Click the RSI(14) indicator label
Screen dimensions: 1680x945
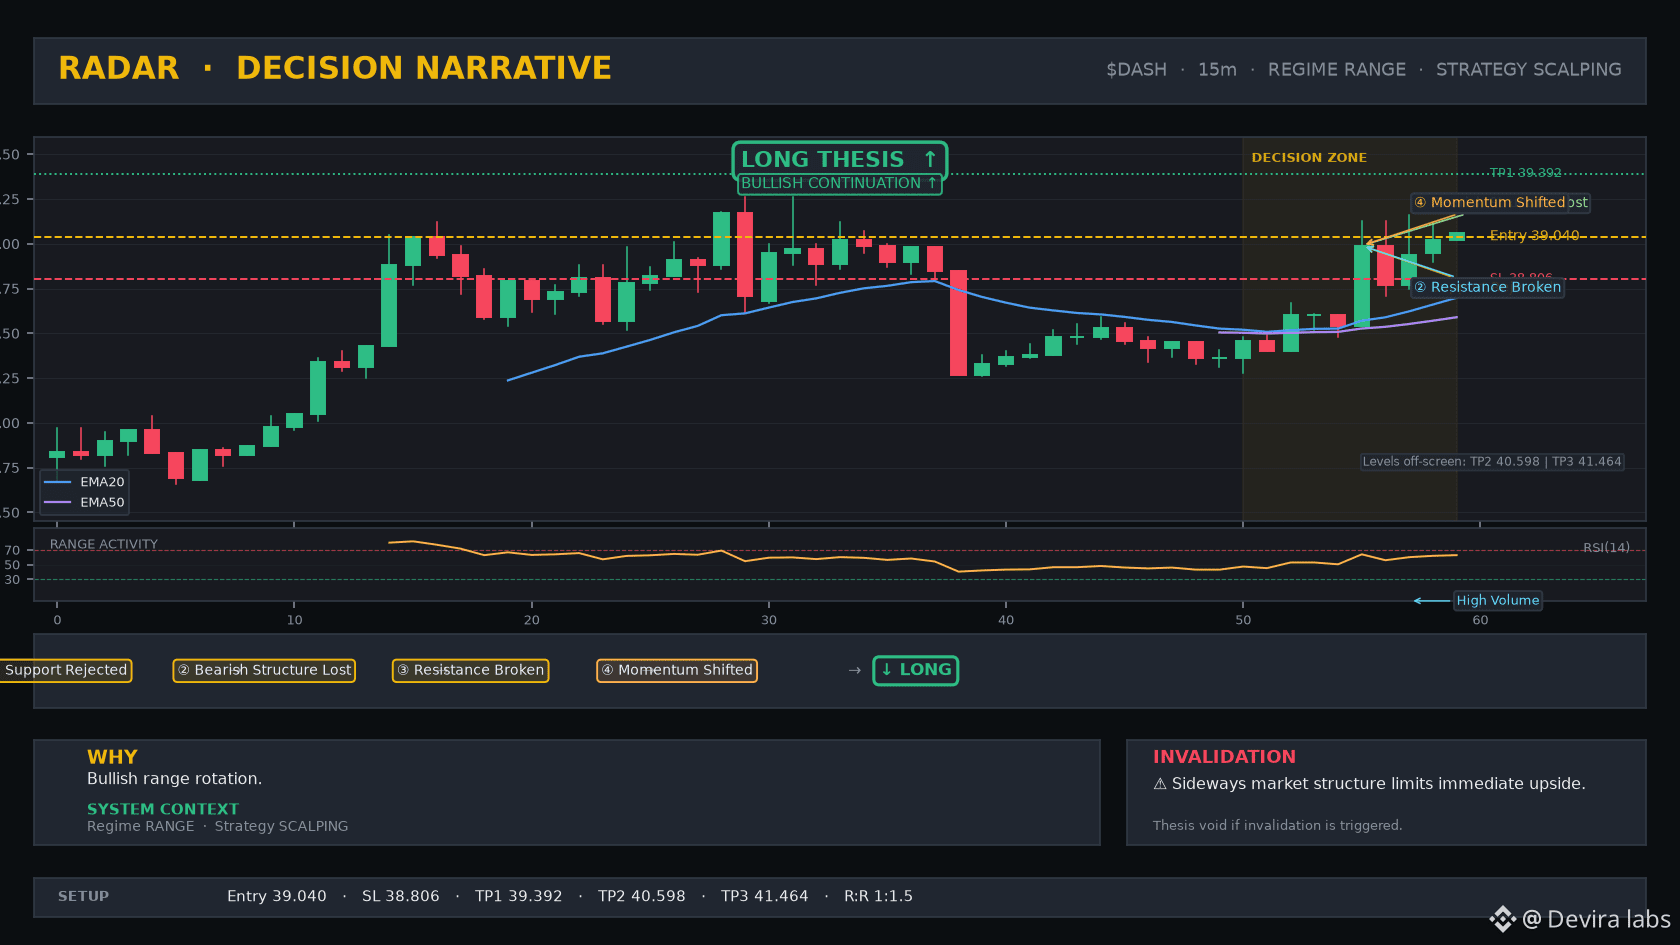tap(1606, 547)
